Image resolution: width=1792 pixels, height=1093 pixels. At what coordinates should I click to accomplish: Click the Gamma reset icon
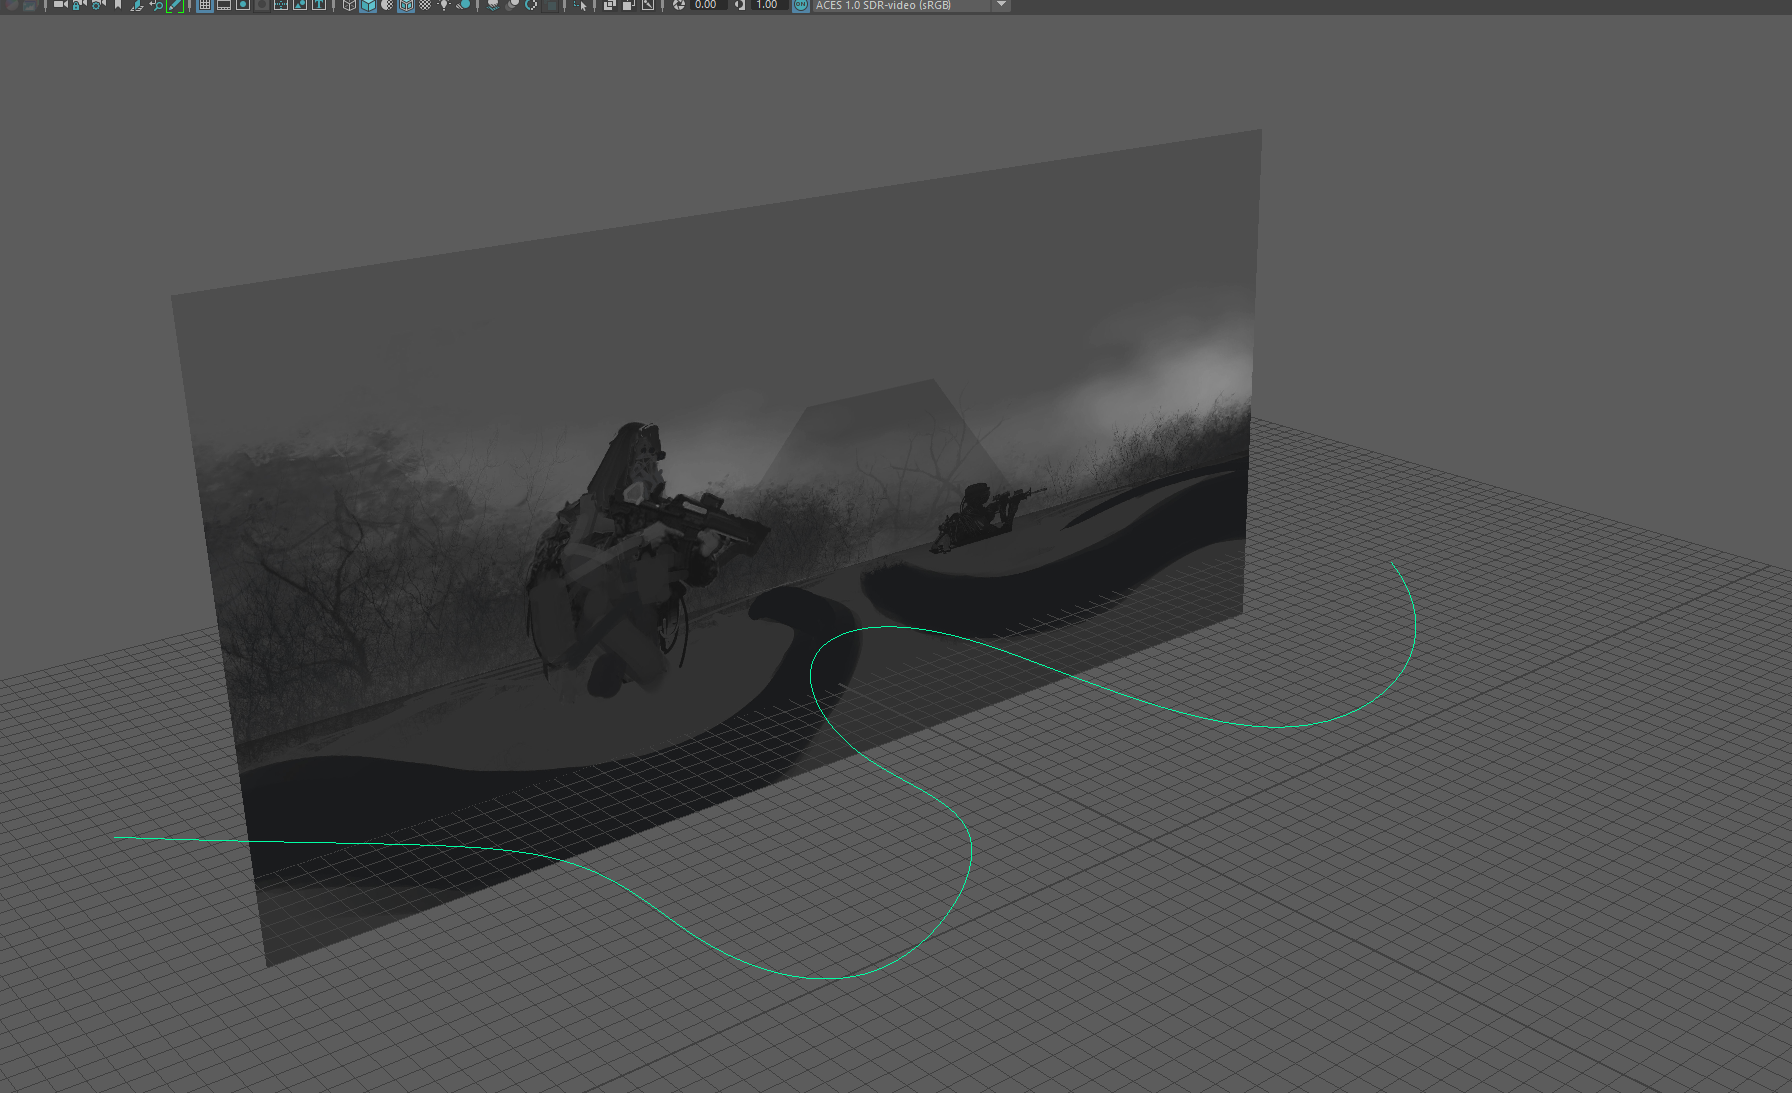740,5
